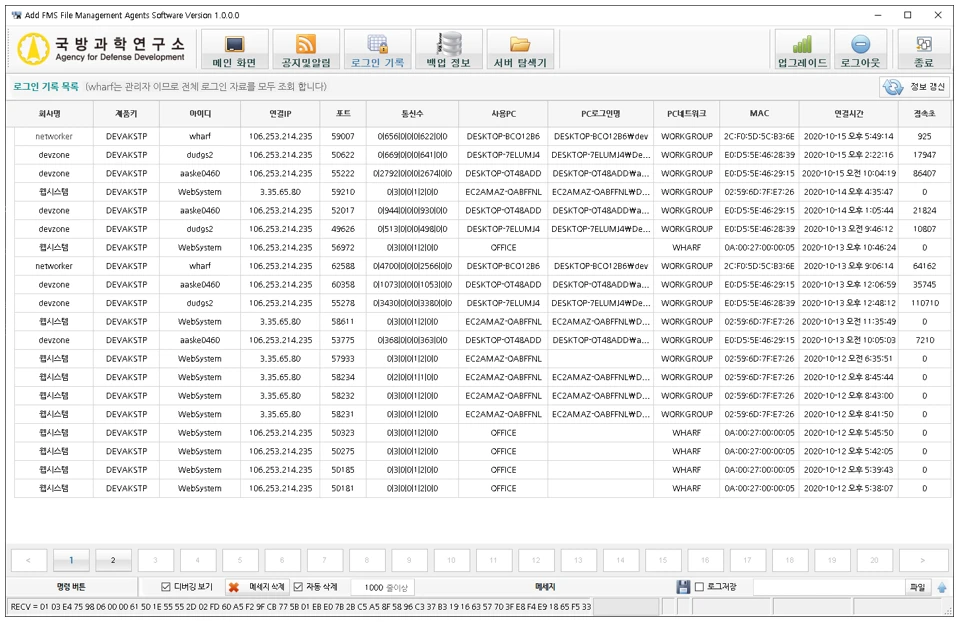The image size is (960, 622).
Task: Click the 파일 file button
Action: click(917, 587)
